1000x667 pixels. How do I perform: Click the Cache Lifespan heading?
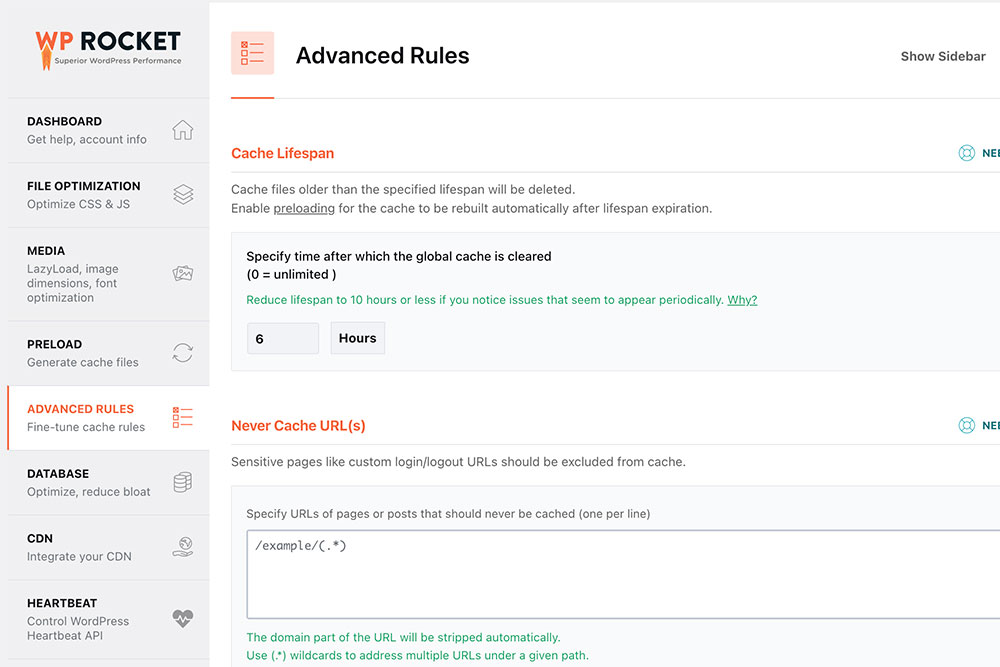click(283, 153)
